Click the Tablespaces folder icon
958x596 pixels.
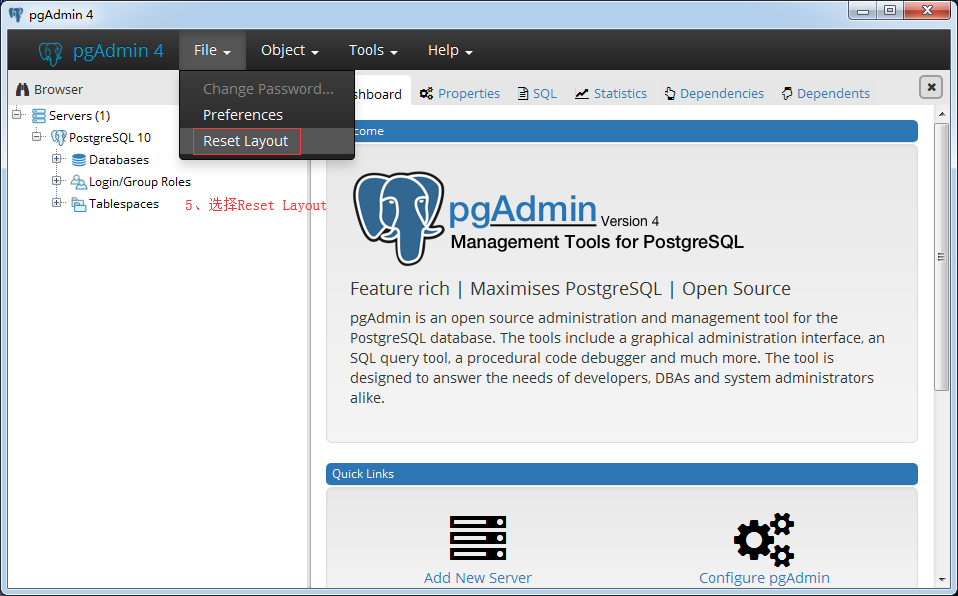tap(78, 204)
